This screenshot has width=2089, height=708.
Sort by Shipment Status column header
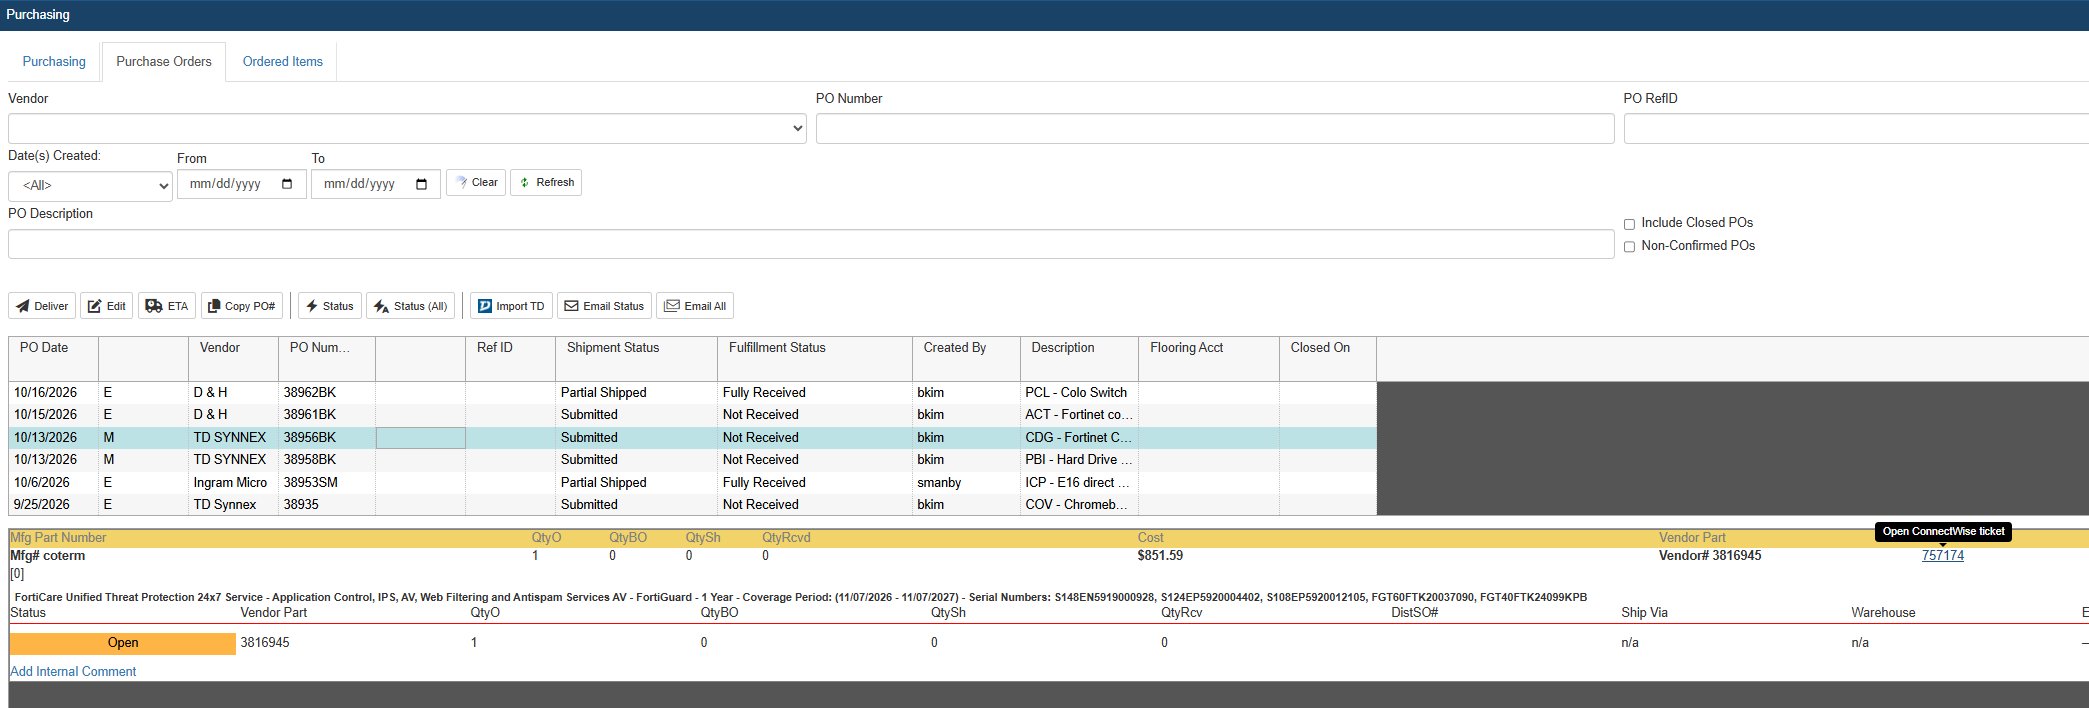[x=636, y=358]
